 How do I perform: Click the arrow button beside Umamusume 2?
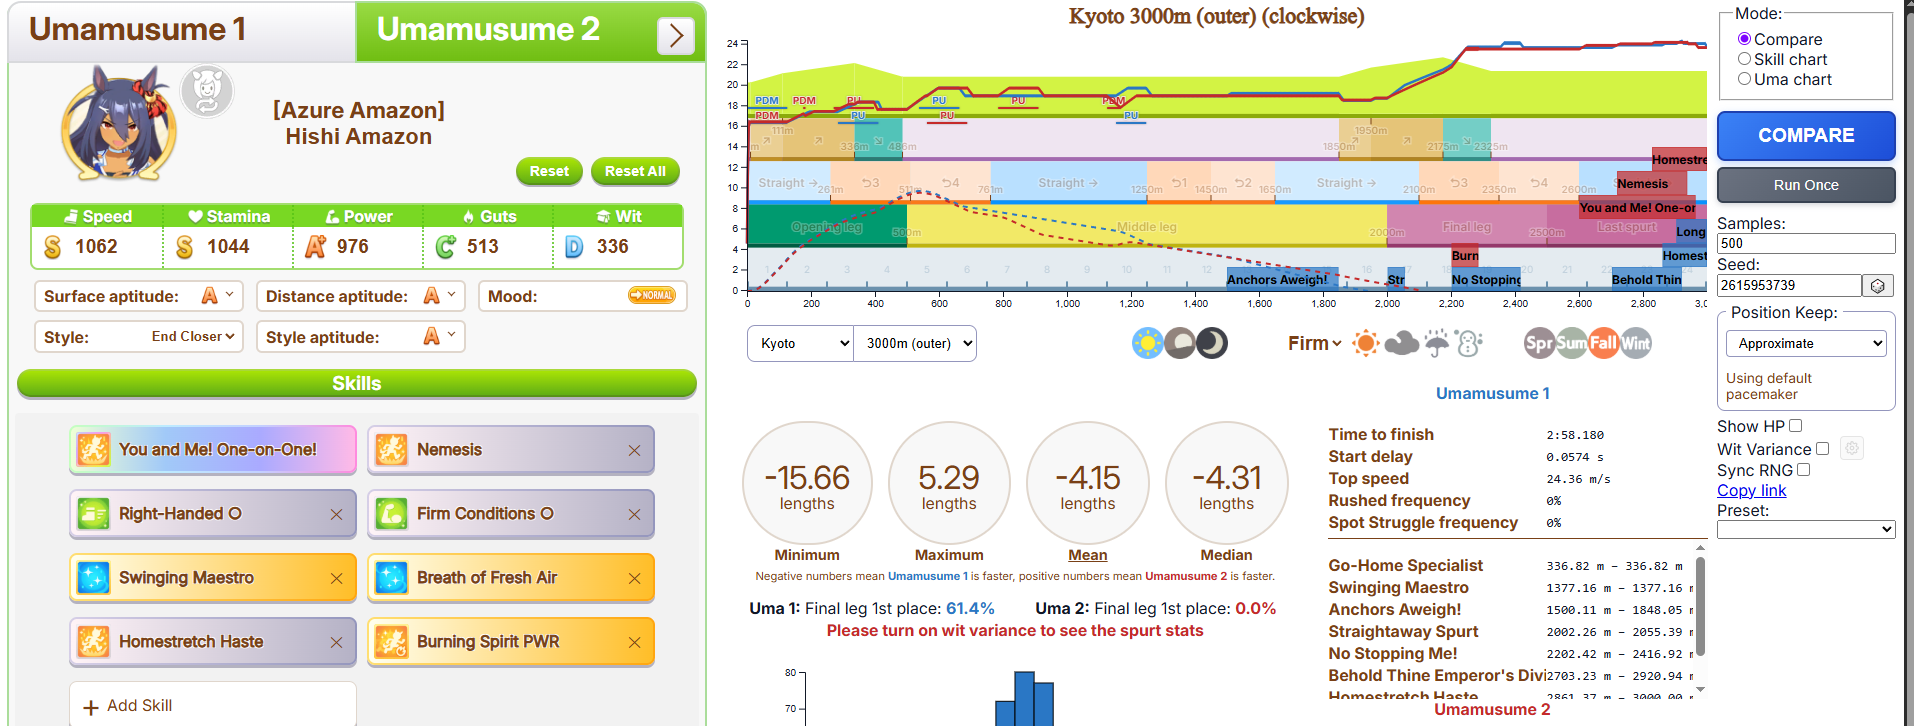coord(676,36)
